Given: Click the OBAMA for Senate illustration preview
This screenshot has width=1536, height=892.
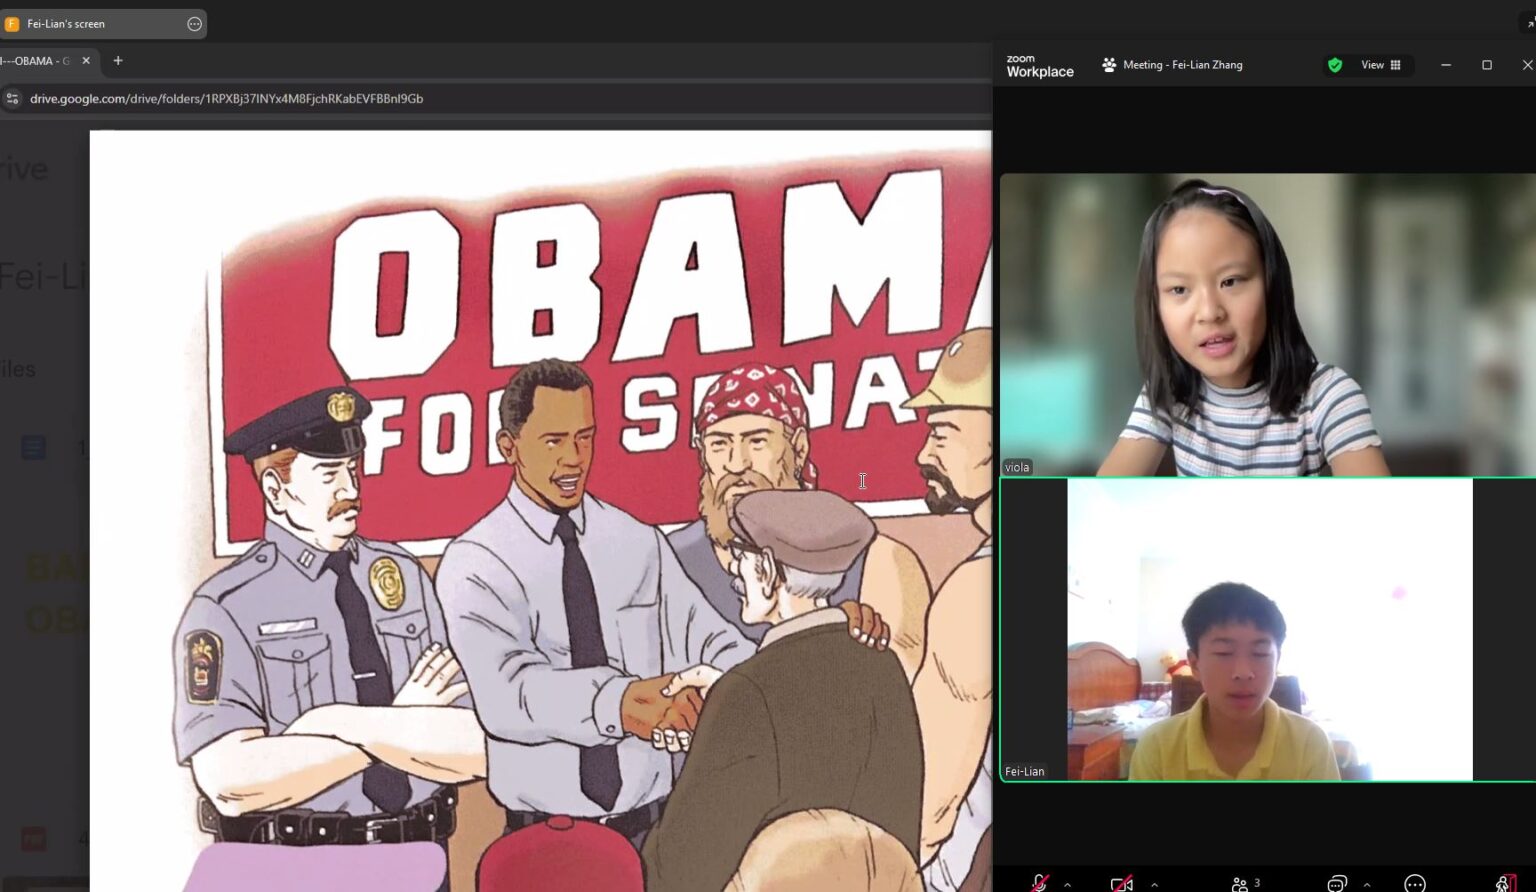Looking at the screenshot, I should point(541,511).
